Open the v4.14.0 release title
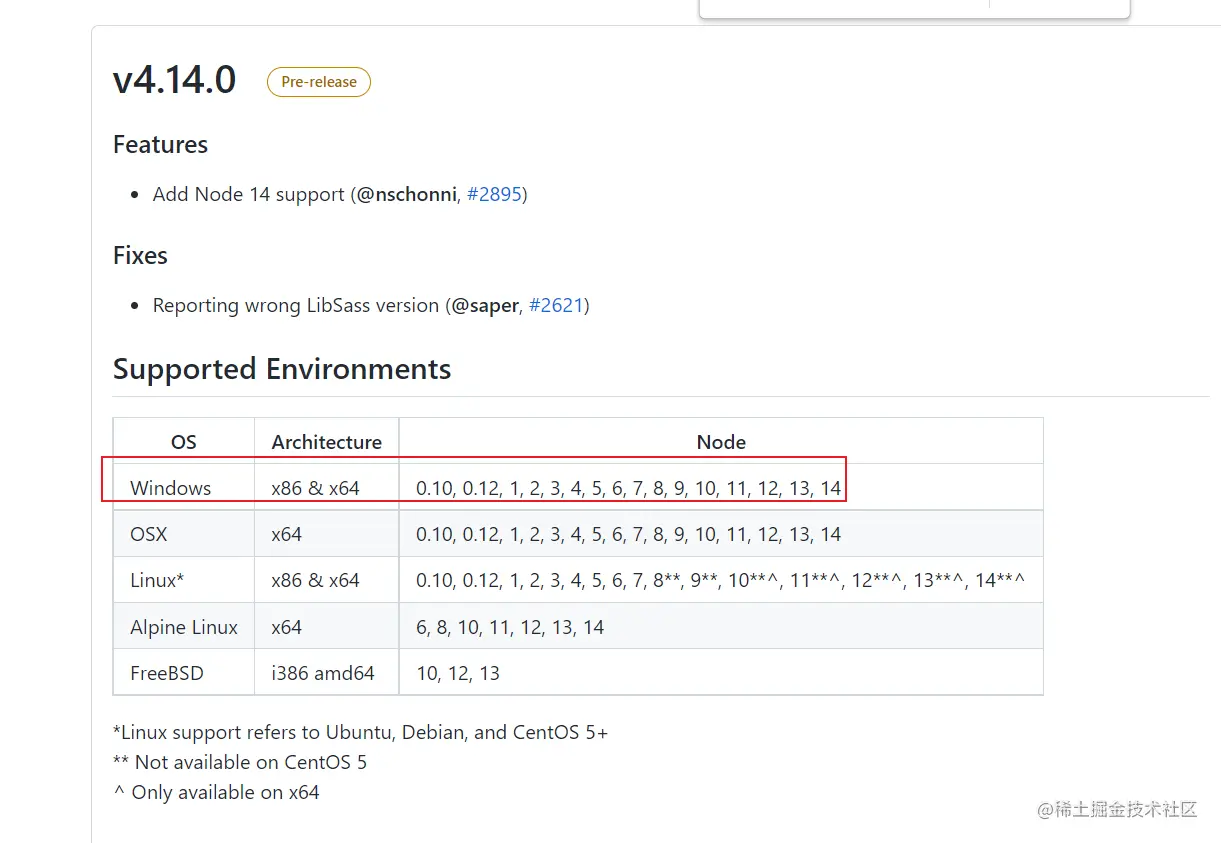 click(x=174, y=80)
